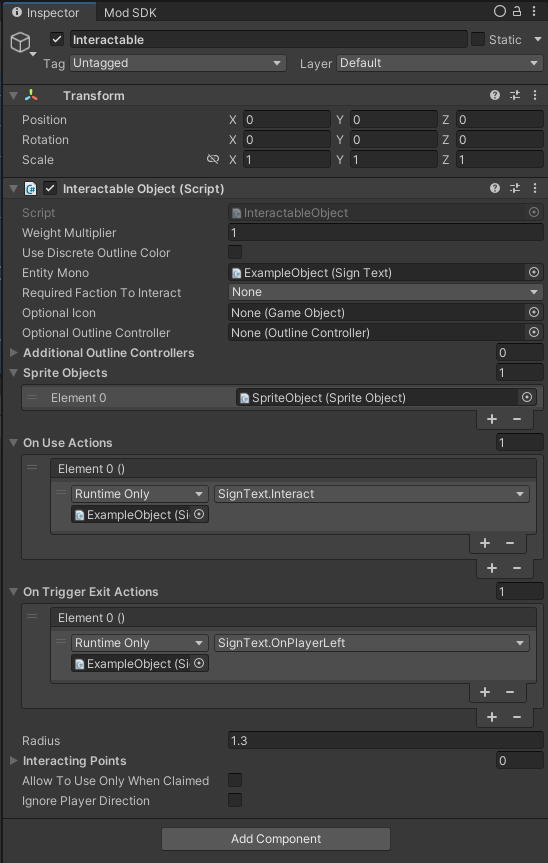Expand Additional Outline Controllers list
548x863 pixels.
coord(14,352)
